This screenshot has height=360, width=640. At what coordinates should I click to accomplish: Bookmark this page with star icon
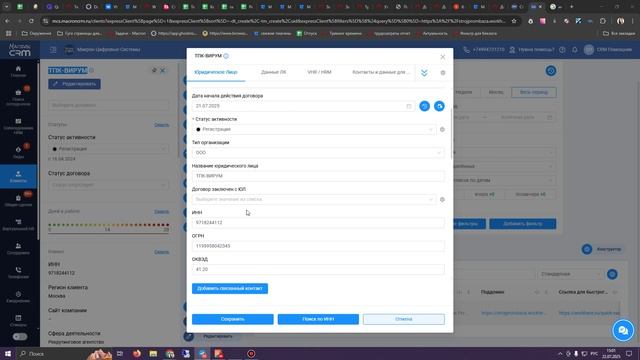pos(514,21)
